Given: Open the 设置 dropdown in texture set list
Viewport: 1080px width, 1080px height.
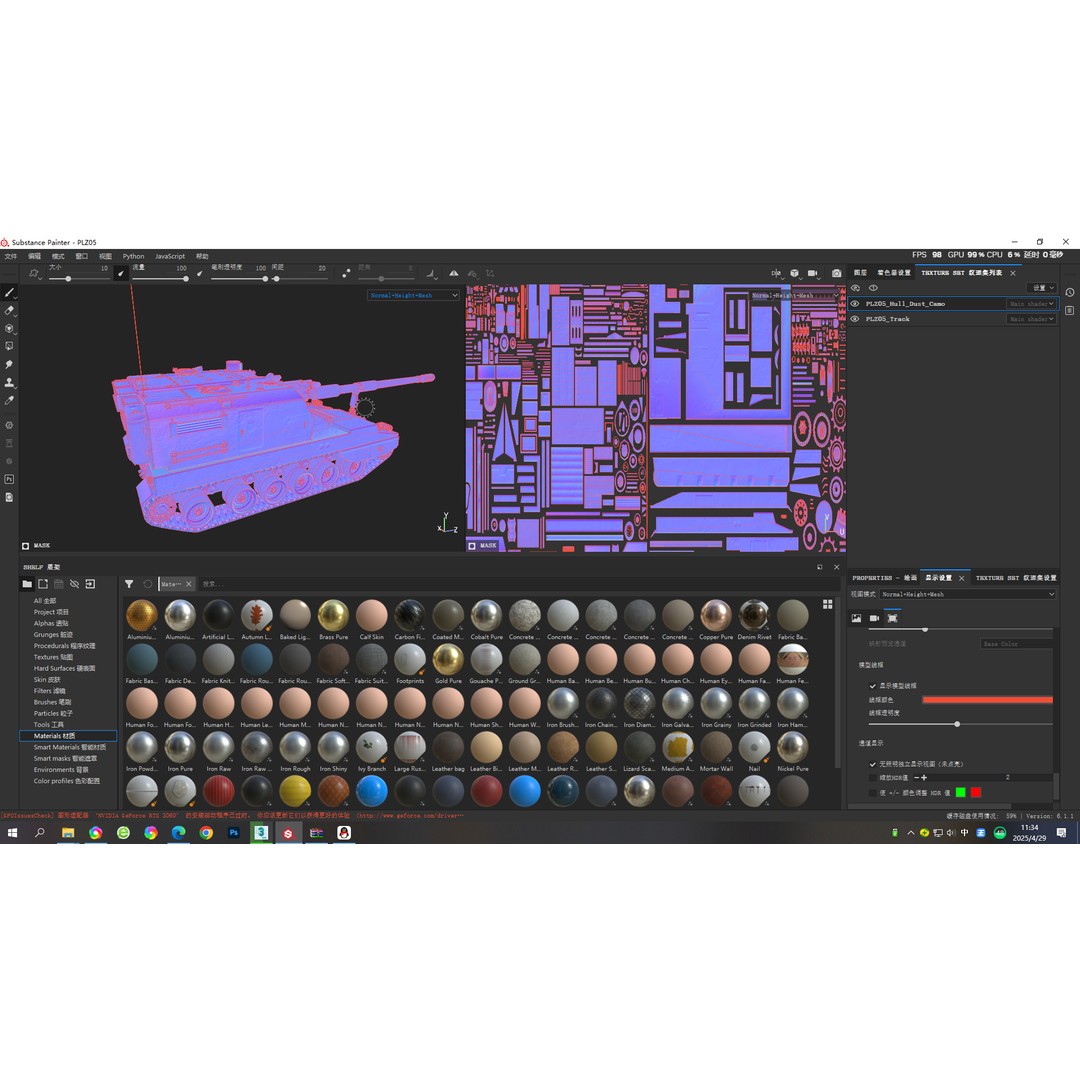Looking at the screenshot, I should pyautogui.click(x=1043, y=288).
